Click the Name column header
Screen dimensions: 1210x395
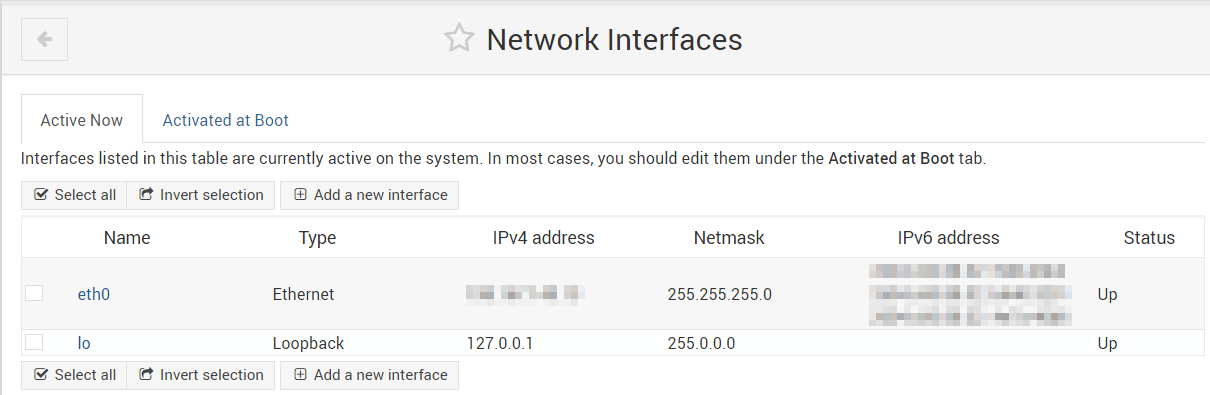[x=127, y=238]
